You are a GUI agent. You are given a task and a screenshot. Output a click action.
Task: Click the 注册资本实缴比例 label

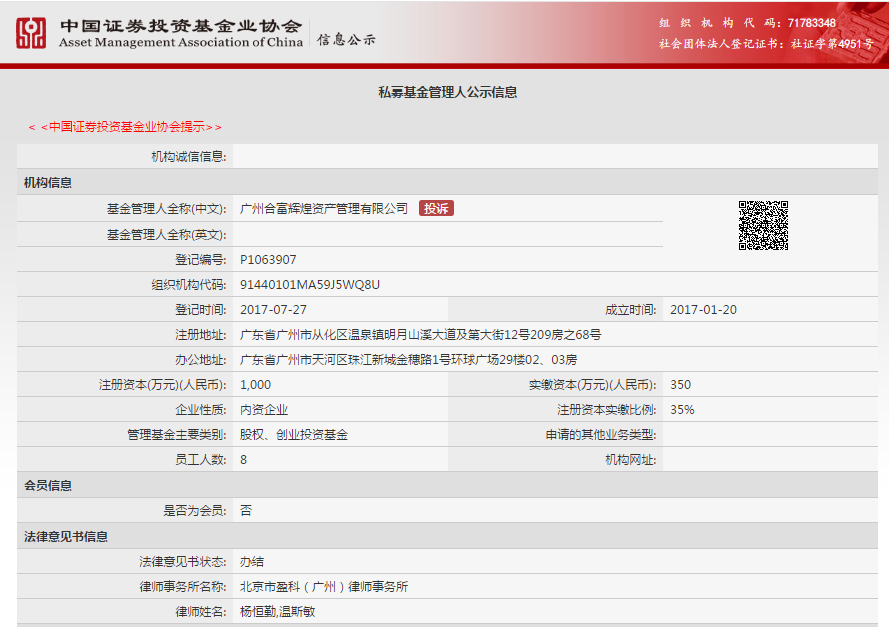click(x=607, y=409)
